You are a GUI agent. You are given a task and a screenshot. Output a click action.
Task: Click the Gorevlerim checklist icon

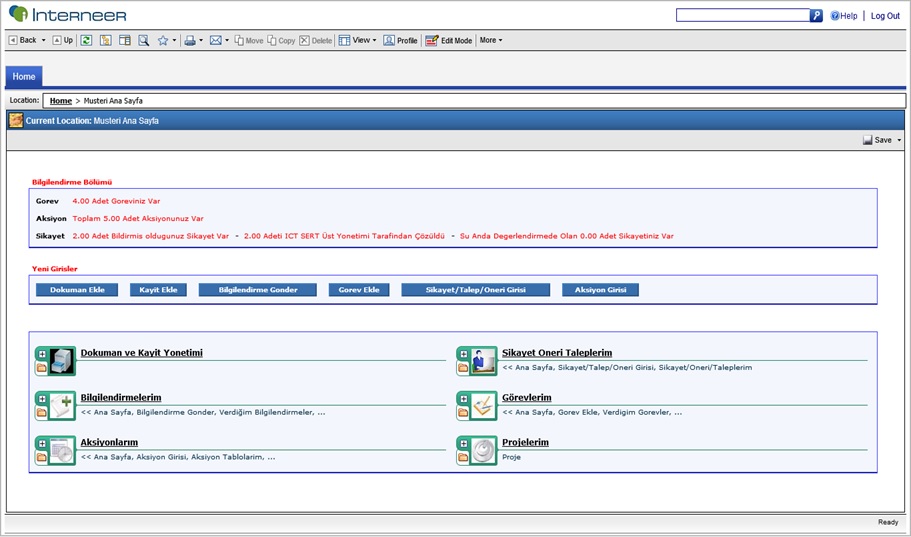pyautogui.click(x=484, y=405)
